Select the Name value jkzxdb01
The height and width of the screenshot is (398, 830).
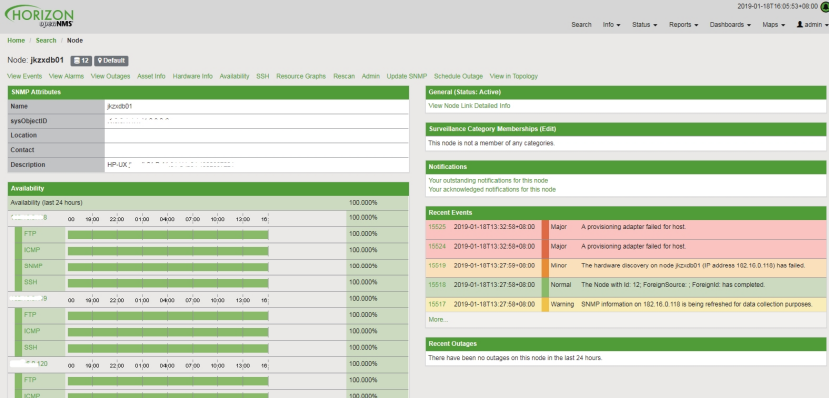(120, 107)
